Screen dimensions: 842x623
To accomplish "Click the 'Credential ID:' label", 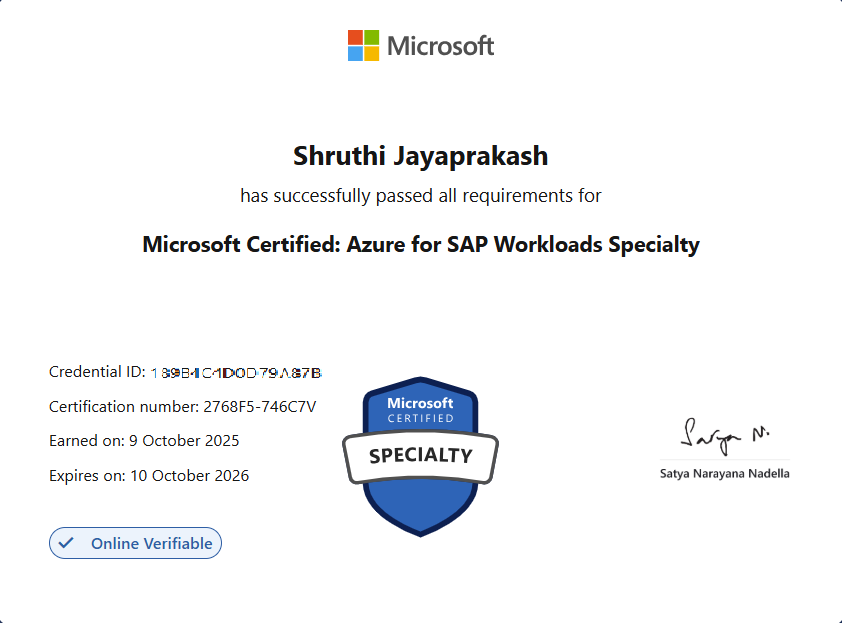I will coord(97,372).
